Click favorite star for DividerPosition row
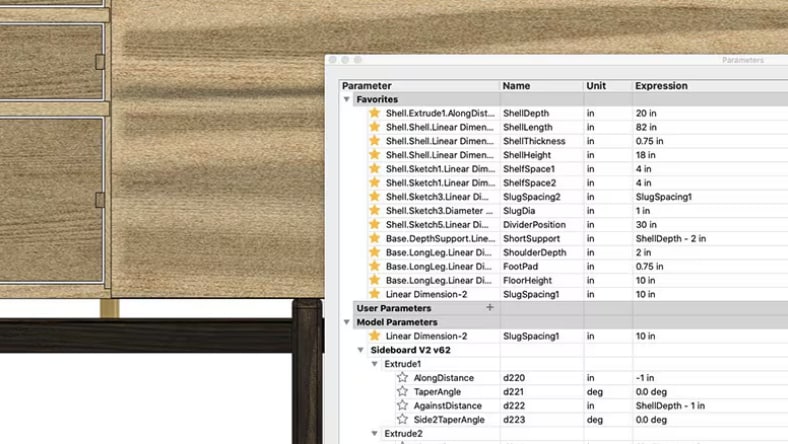The height and width of the screenshot is (444, 788). [375, 225]
